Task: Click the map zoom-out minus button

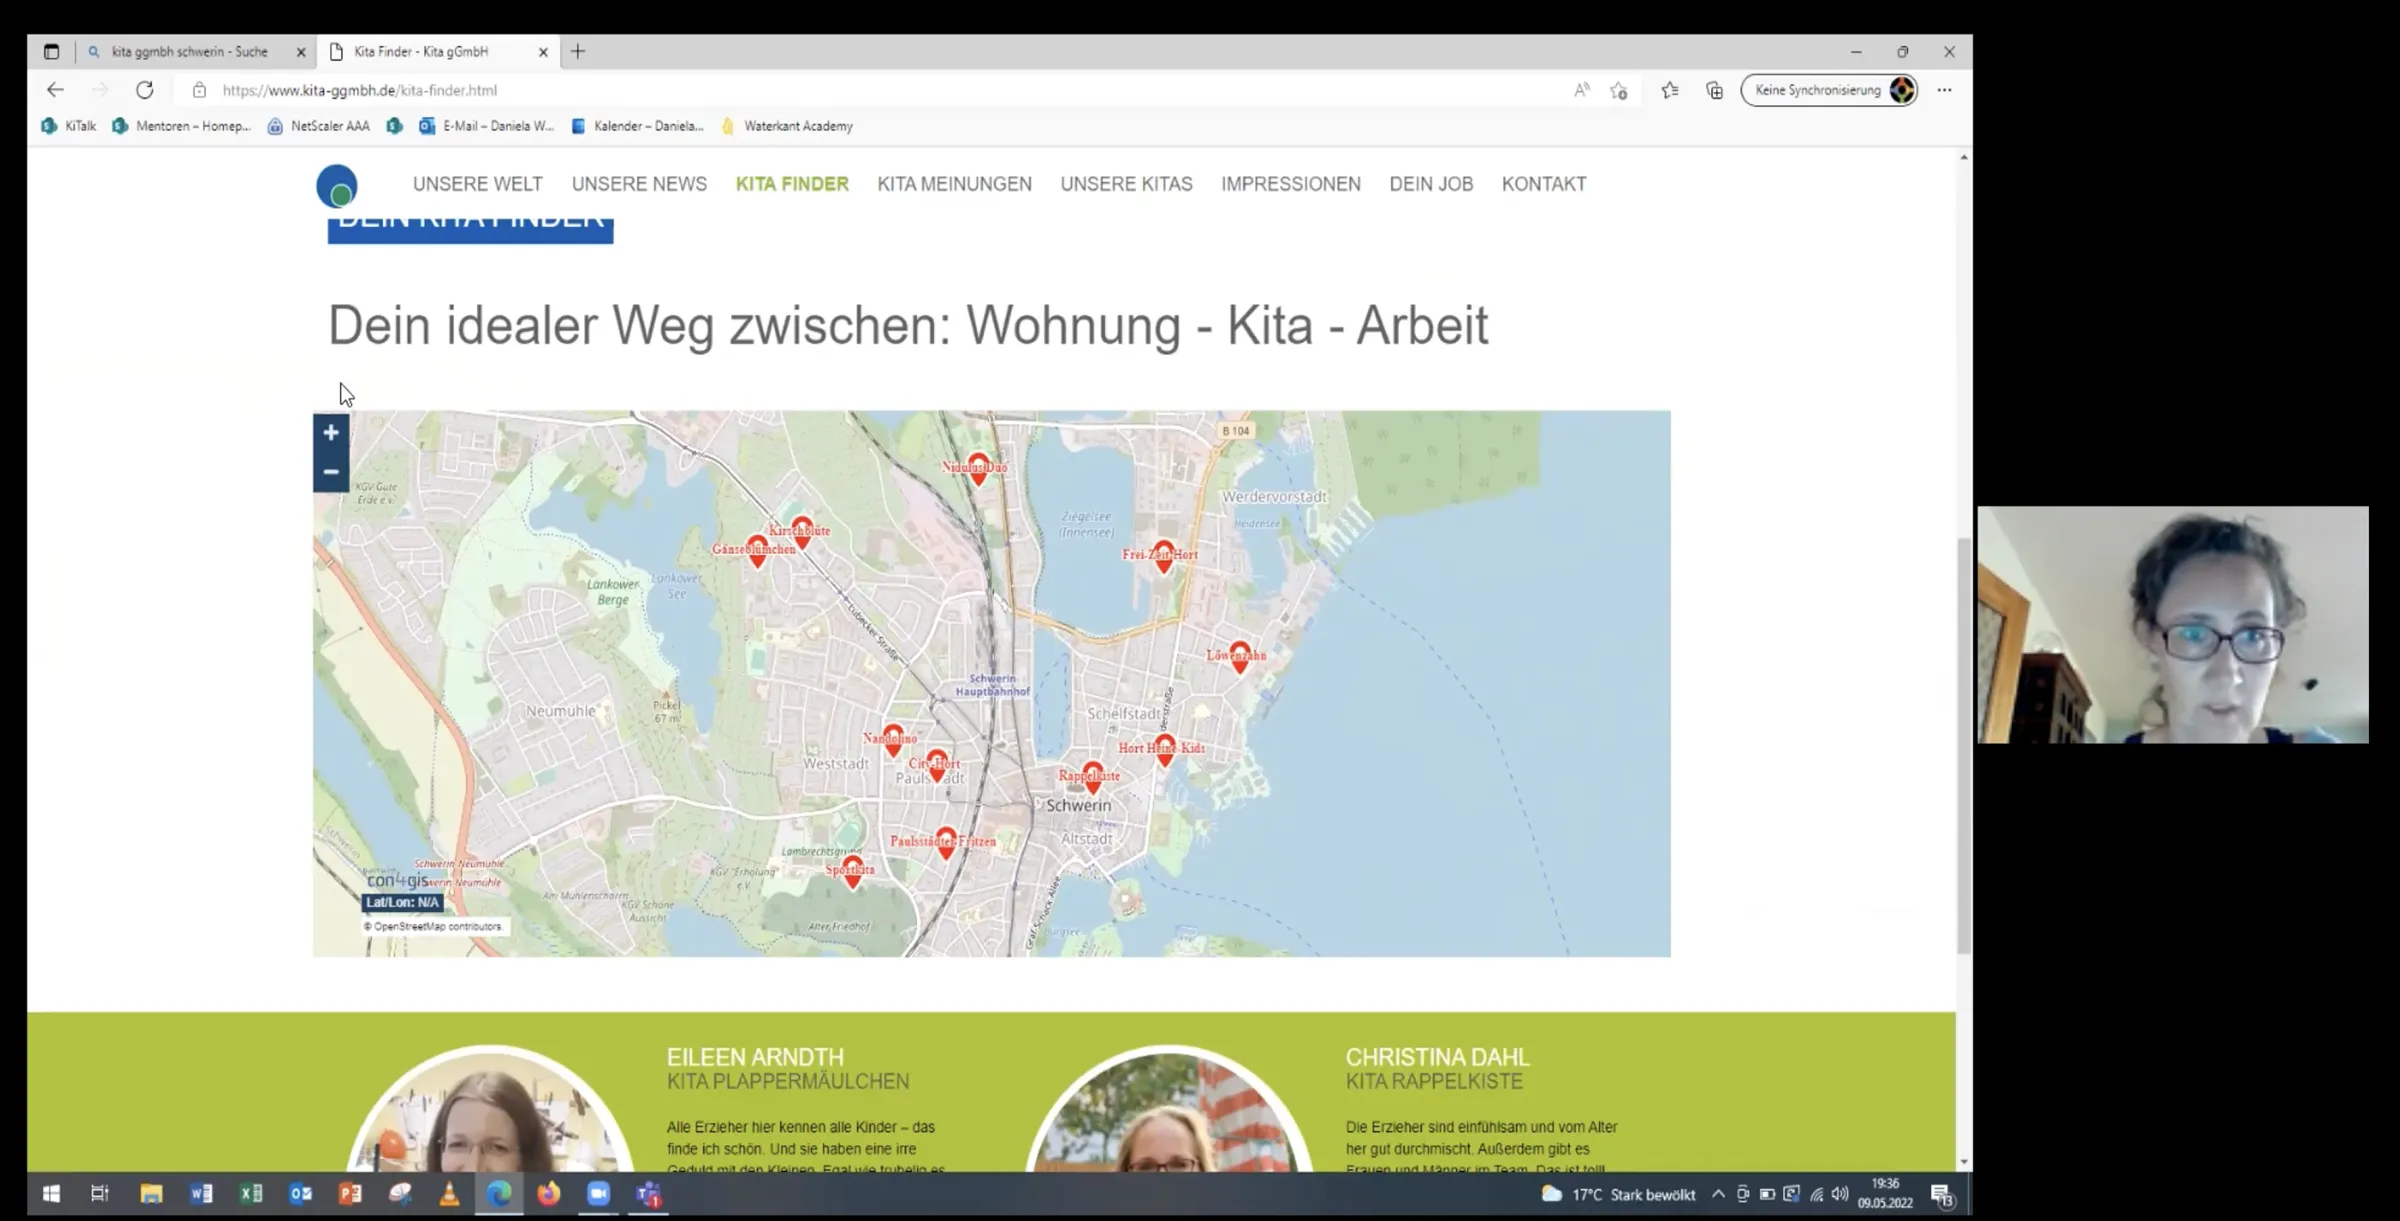Action: 331,472
